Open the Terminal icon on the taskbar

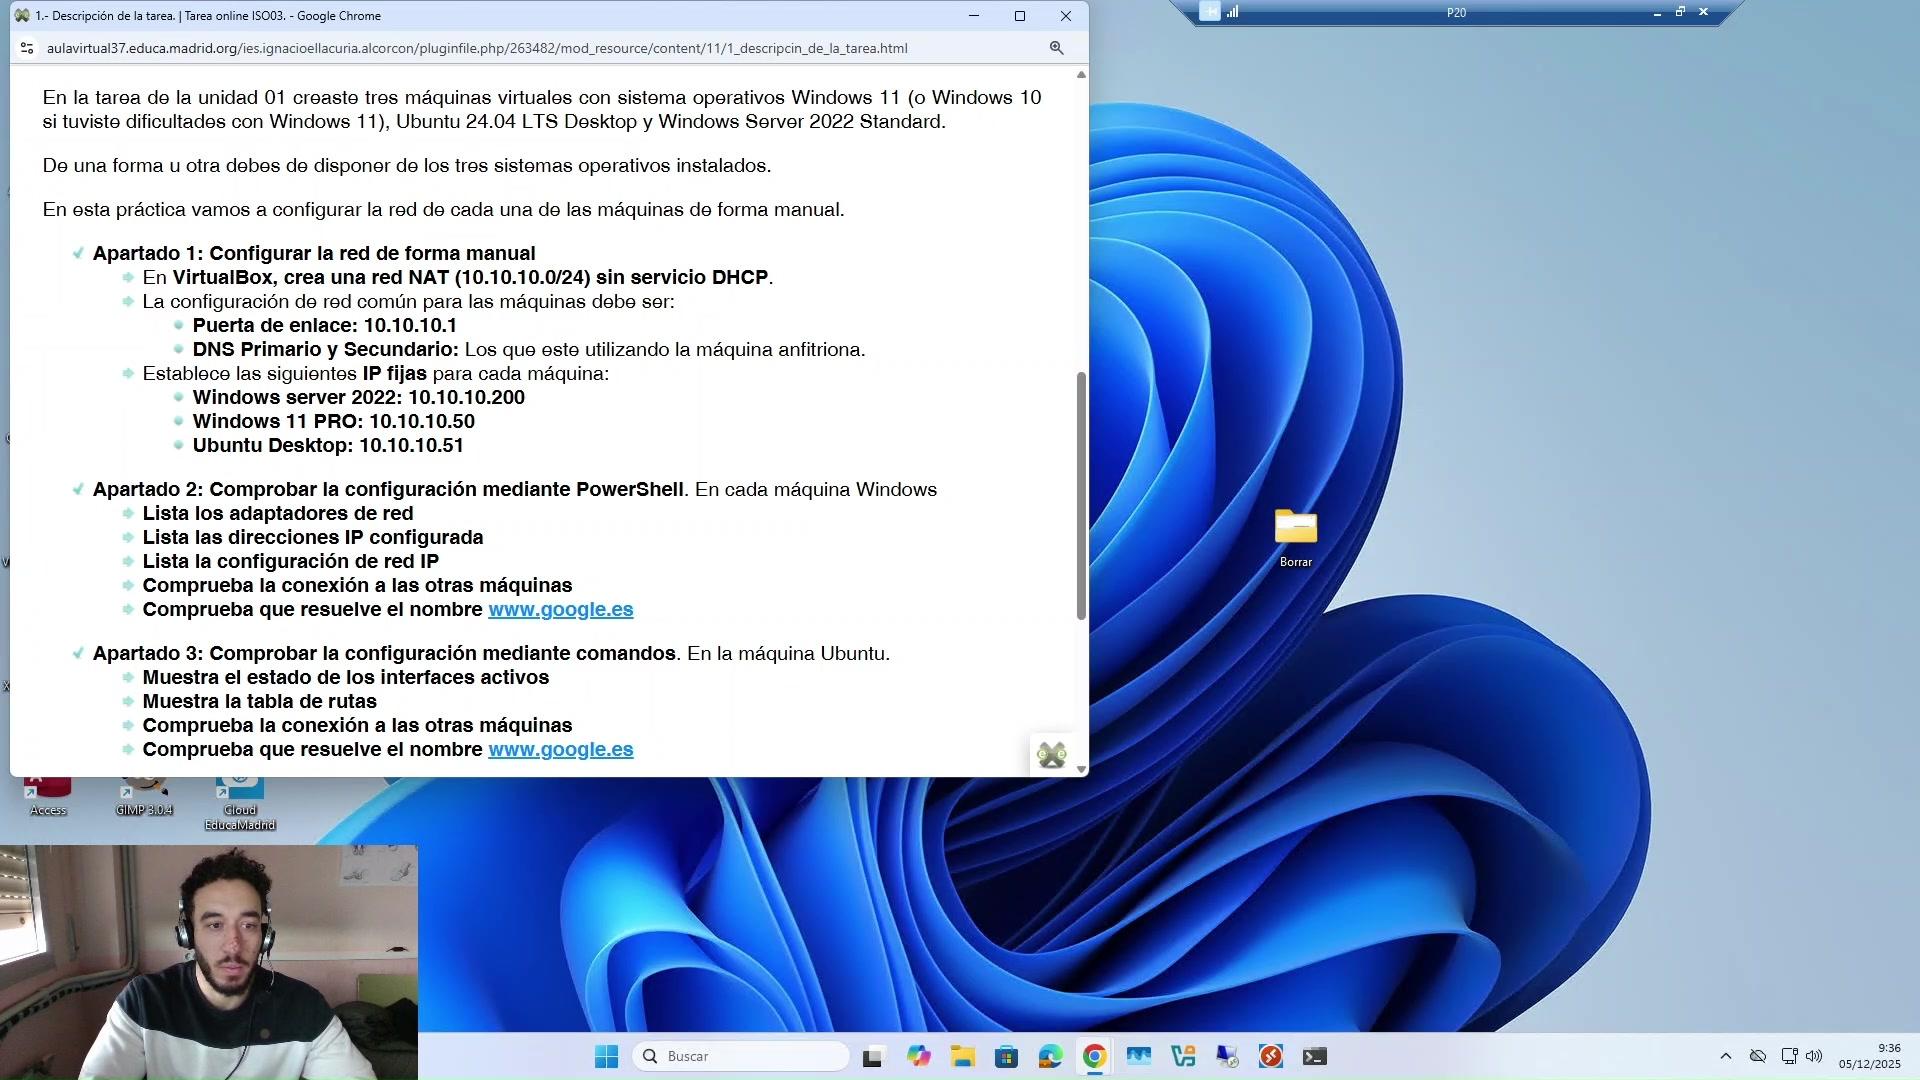[1314, 1057]
